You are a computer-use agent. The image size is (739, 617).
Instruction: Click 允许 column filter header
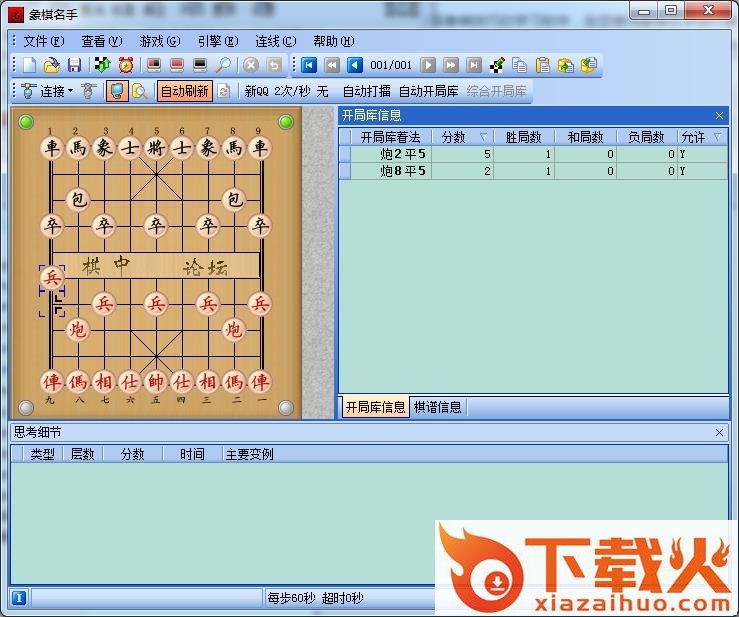pos(703,137)
